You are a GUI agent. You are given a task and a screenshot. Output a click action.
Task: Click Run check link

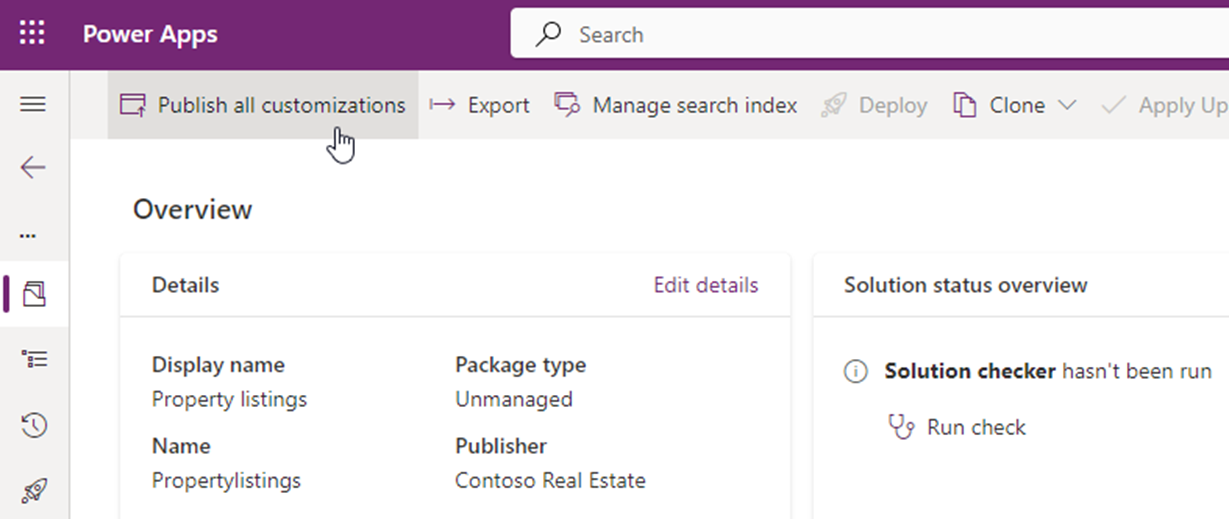[x=976, y=427]
